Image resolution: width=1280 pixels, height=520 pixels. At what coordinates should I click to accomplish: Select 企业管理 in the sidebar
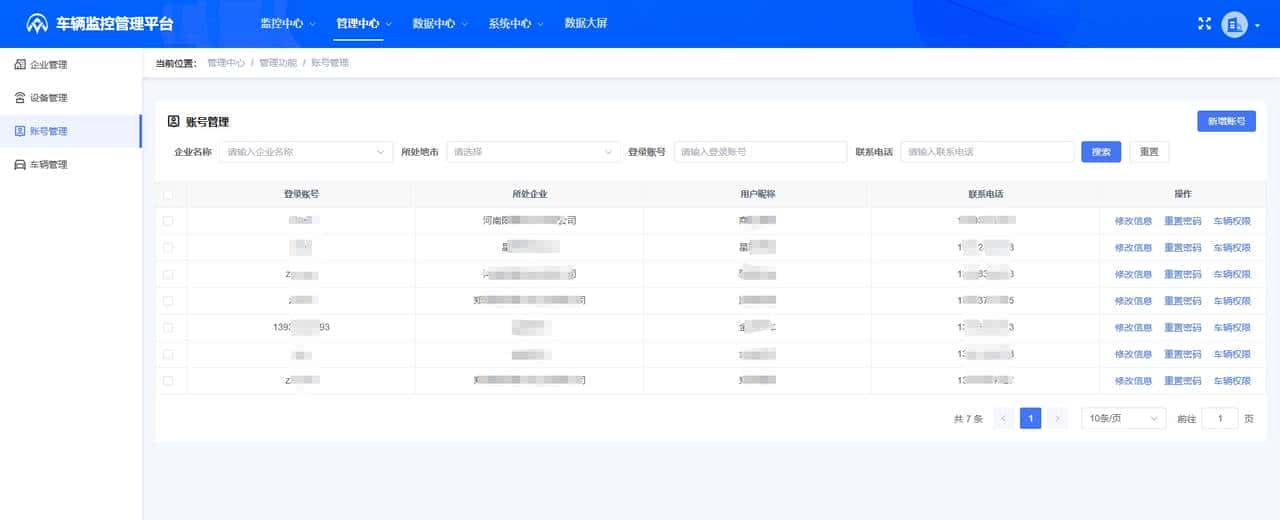coord(71,65)
